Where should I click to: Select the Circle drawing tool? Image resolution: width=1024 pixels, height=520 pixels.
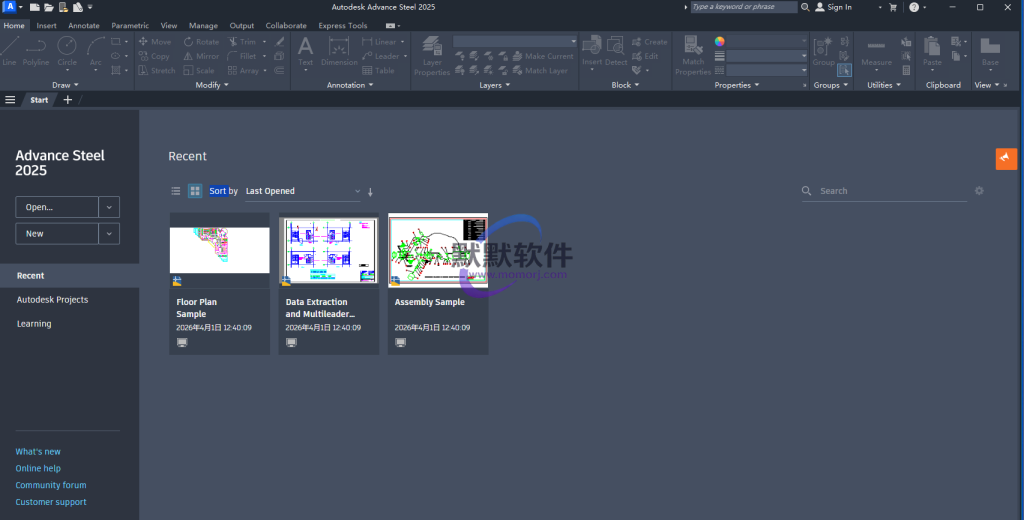(x=66, y=49)
